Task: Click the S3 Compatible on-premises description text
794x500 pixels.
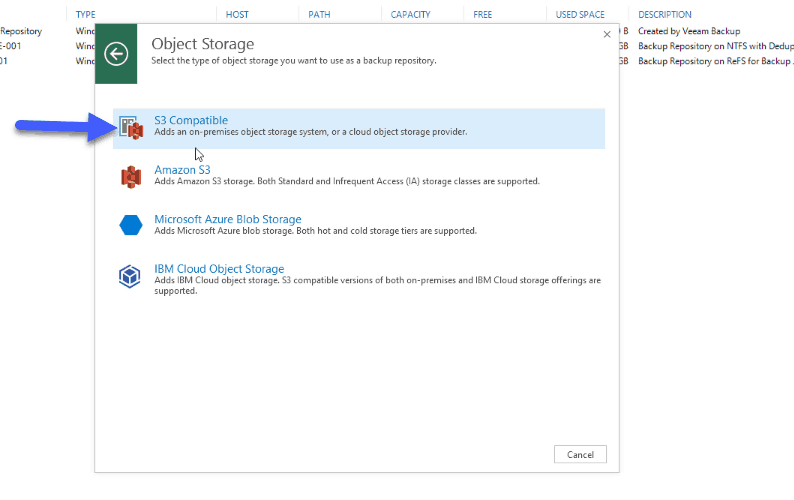Action: 310,132
